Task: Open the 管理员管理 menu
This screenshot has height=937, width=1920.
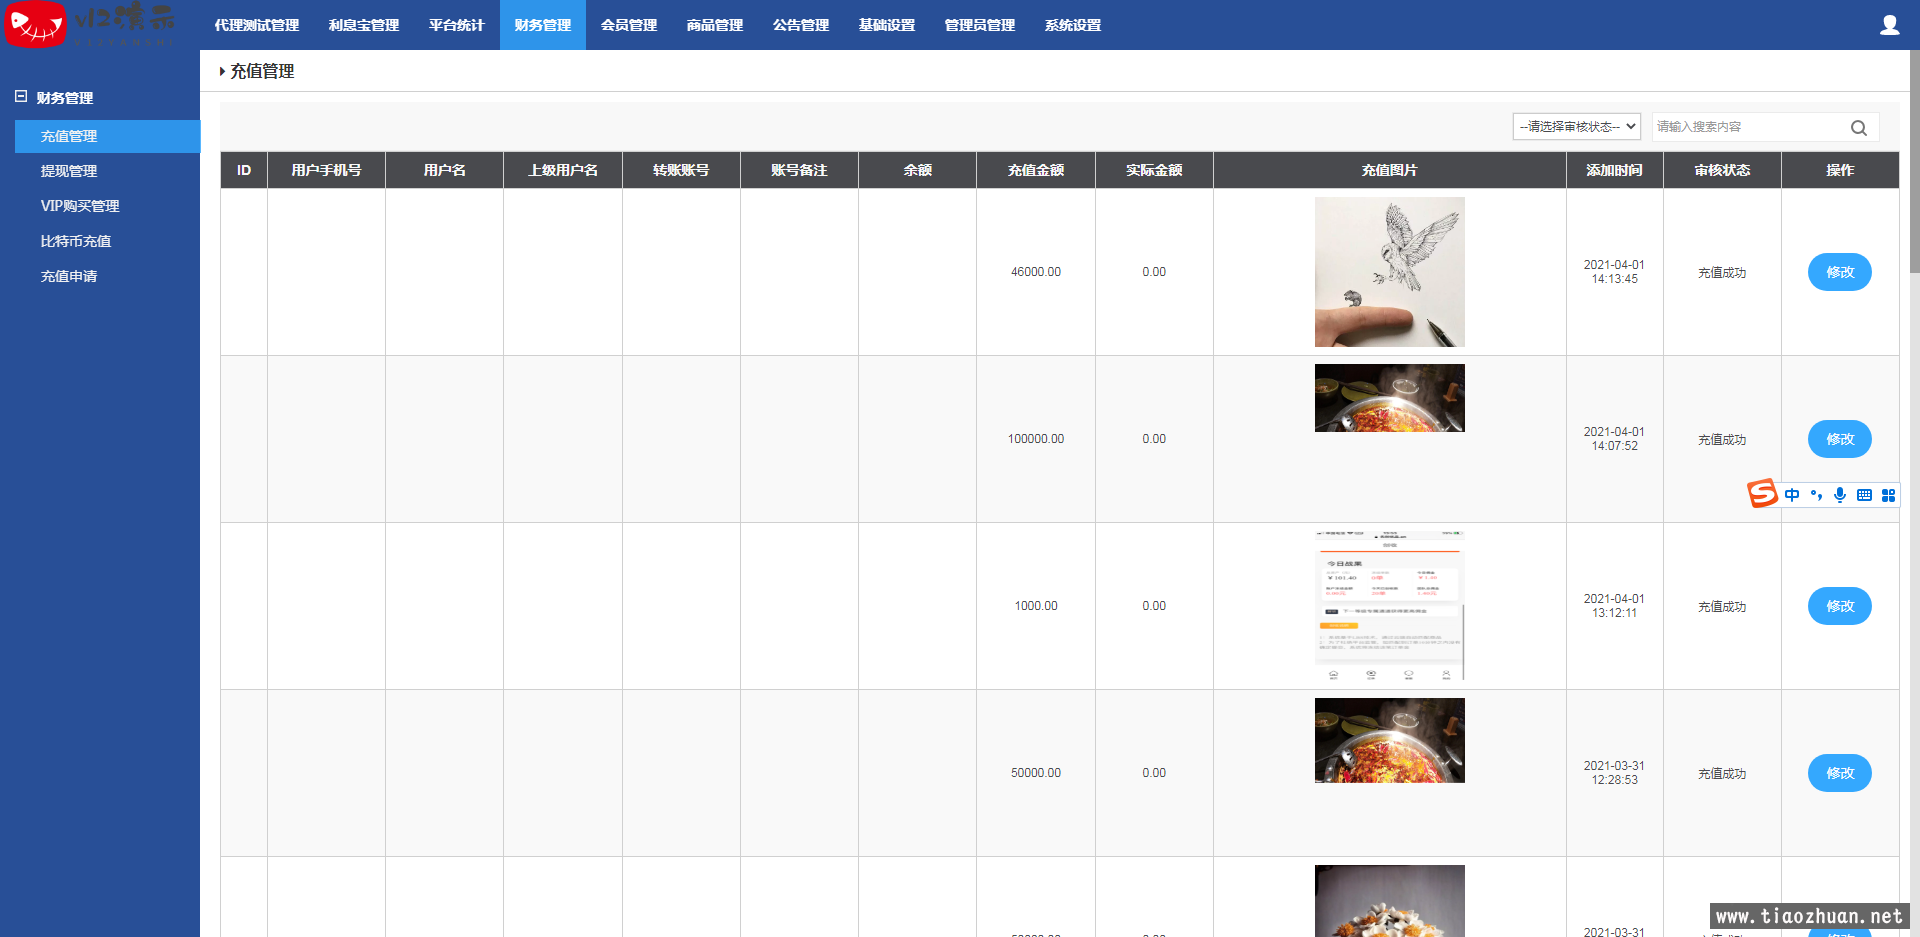Action: [x=980, y=25]
